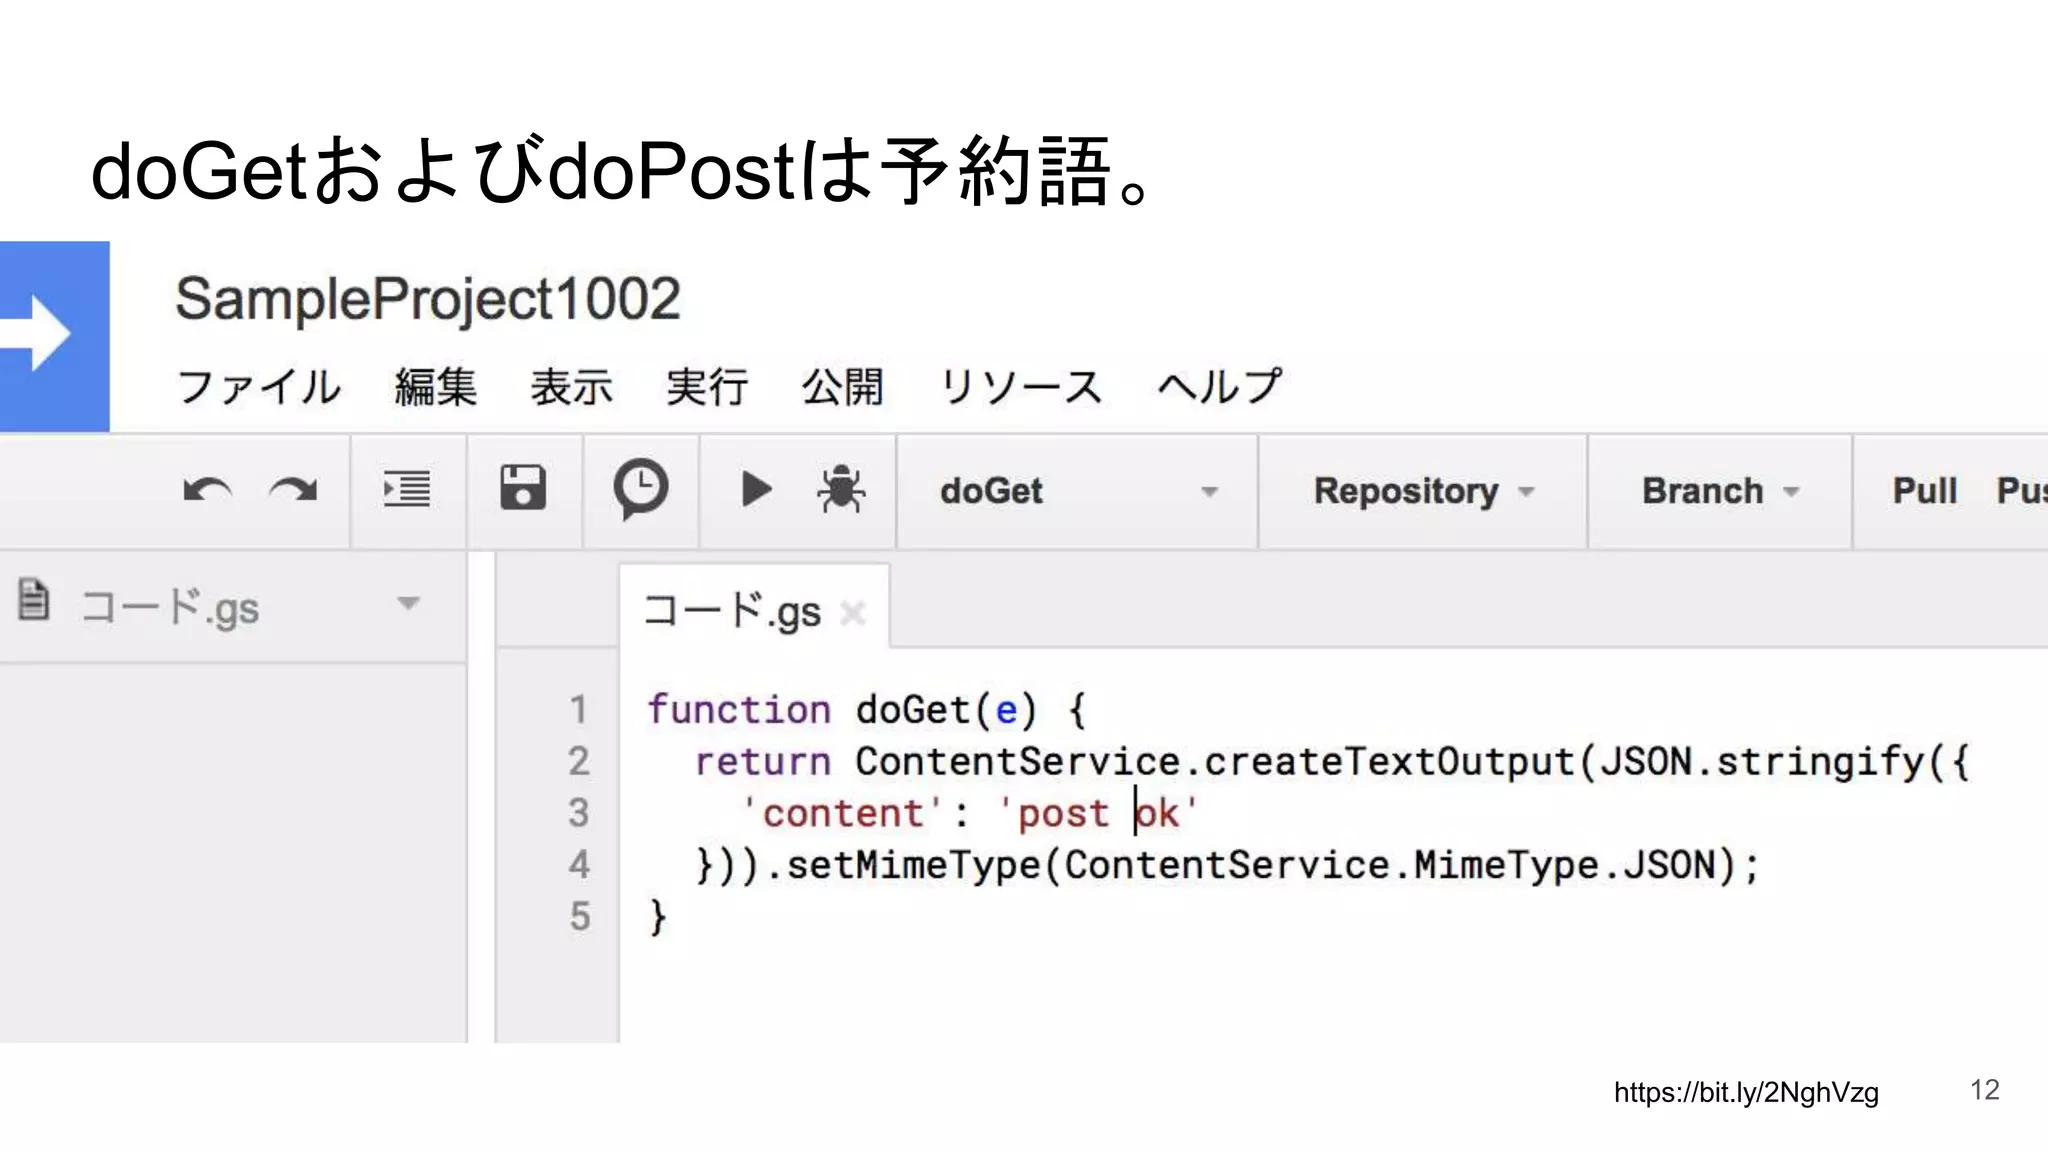Click the SampleProject1002 project title
The image size is (2048, 1152).
pyautogui.click(x=428, y=299)
